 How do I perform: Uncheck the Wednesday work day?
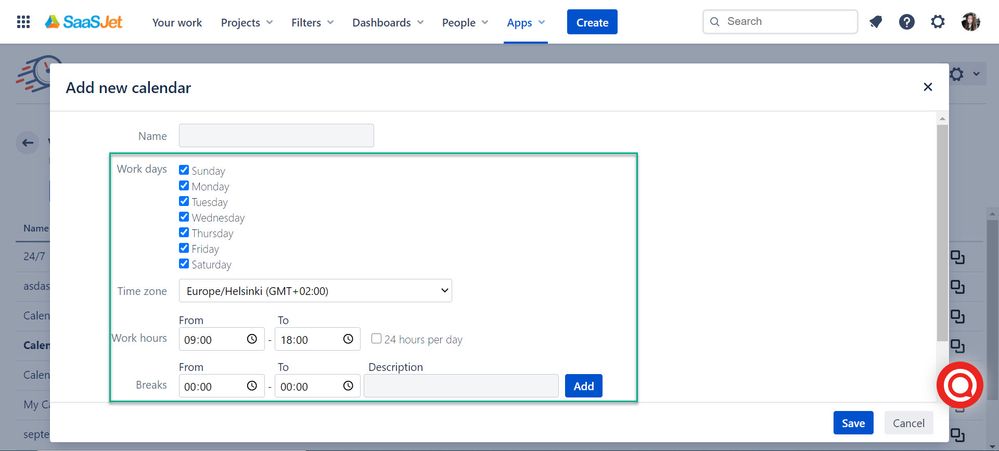tap(184, 217)
